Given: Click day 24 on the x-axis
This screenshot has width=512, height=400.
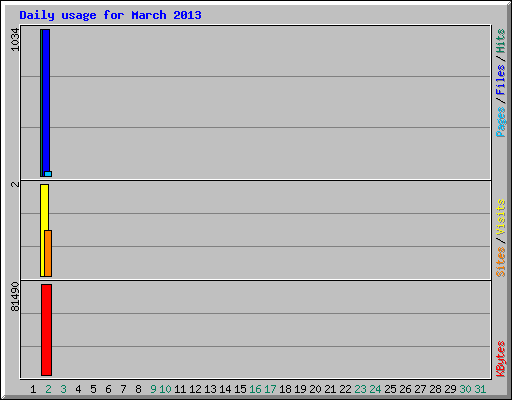Looking at the screenshot, I should point(375,389).
